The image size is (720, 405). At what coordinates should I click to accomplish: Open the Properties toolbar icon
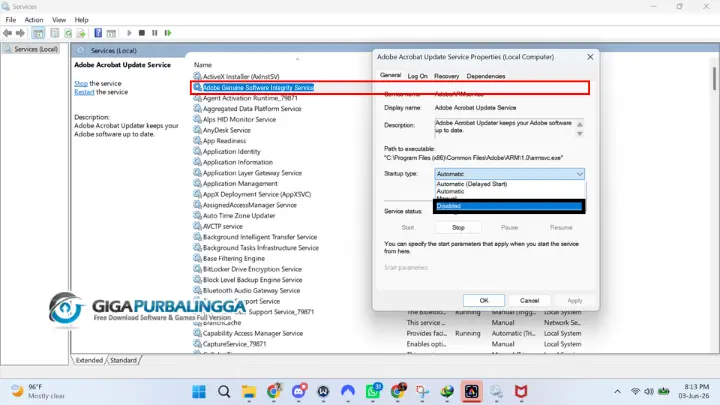(55, 33)
